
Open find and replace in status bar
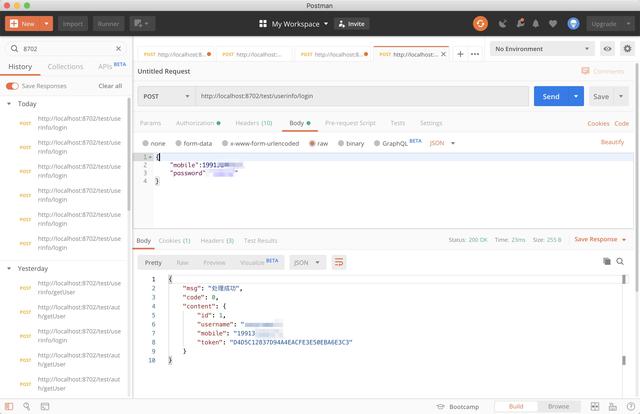click(27, 406)
